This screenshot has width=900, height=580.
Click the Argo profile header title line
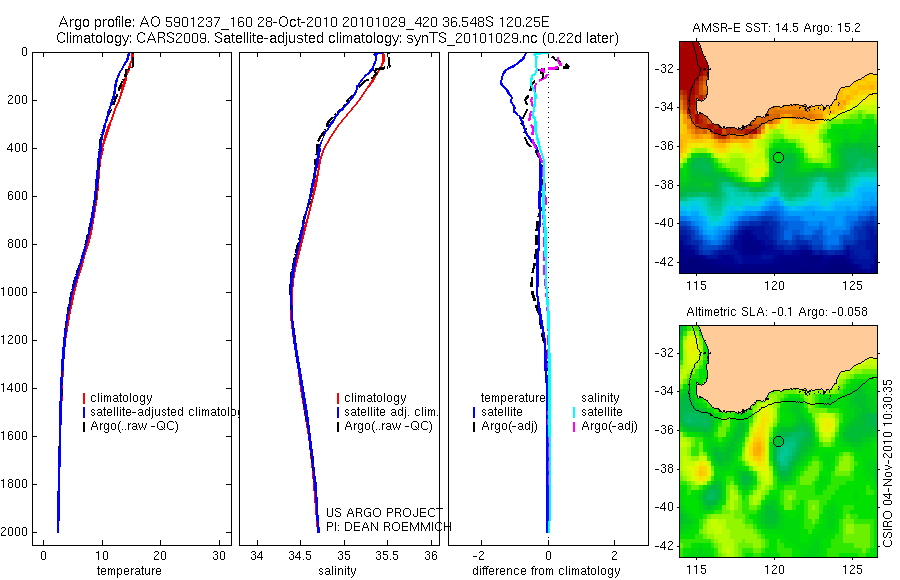(304, 22)
